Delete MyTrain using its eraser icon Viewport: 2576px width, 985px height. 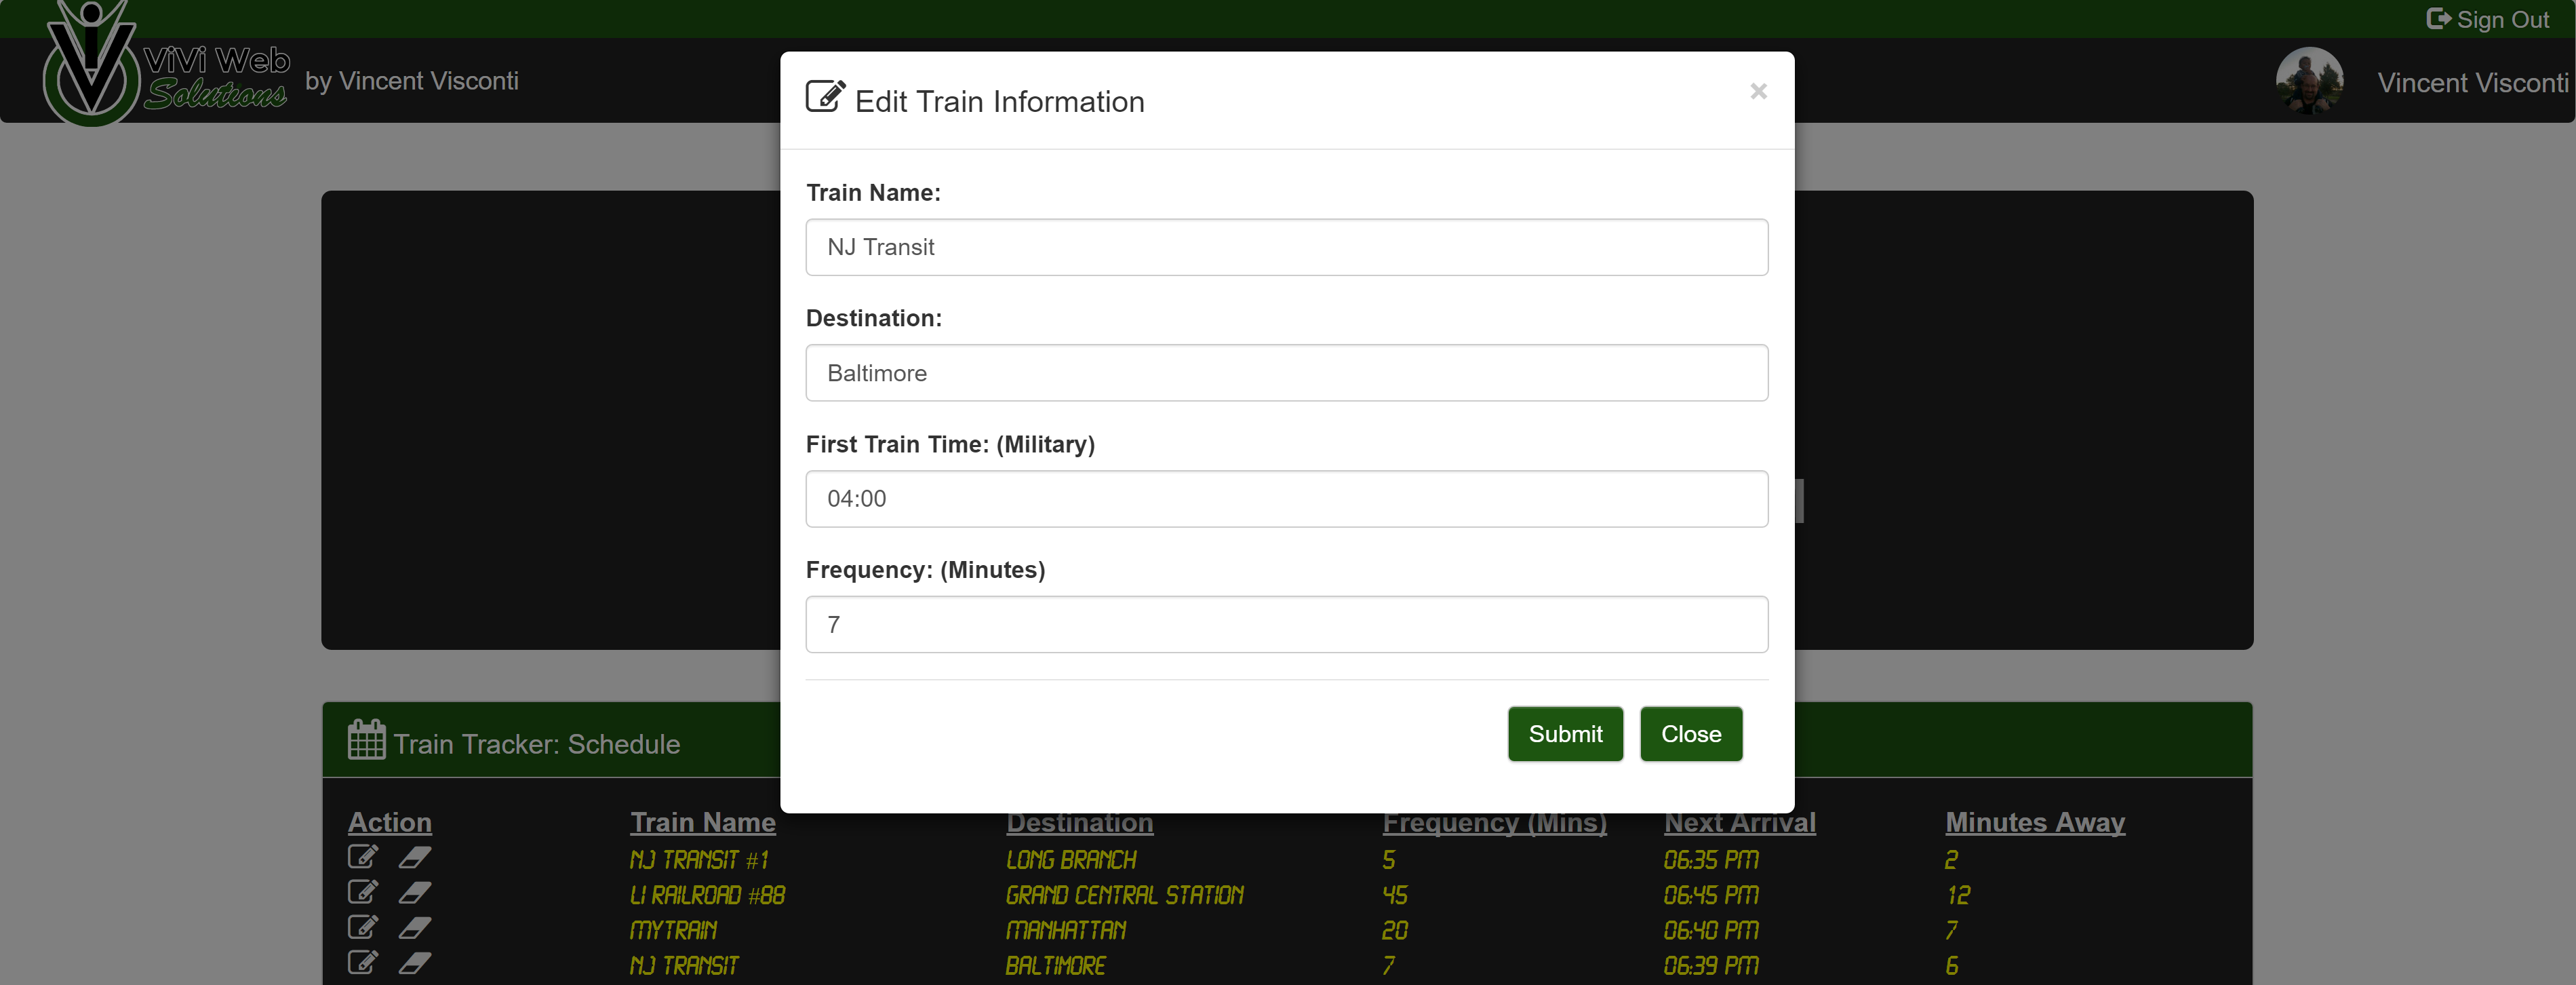pos(415,928)
